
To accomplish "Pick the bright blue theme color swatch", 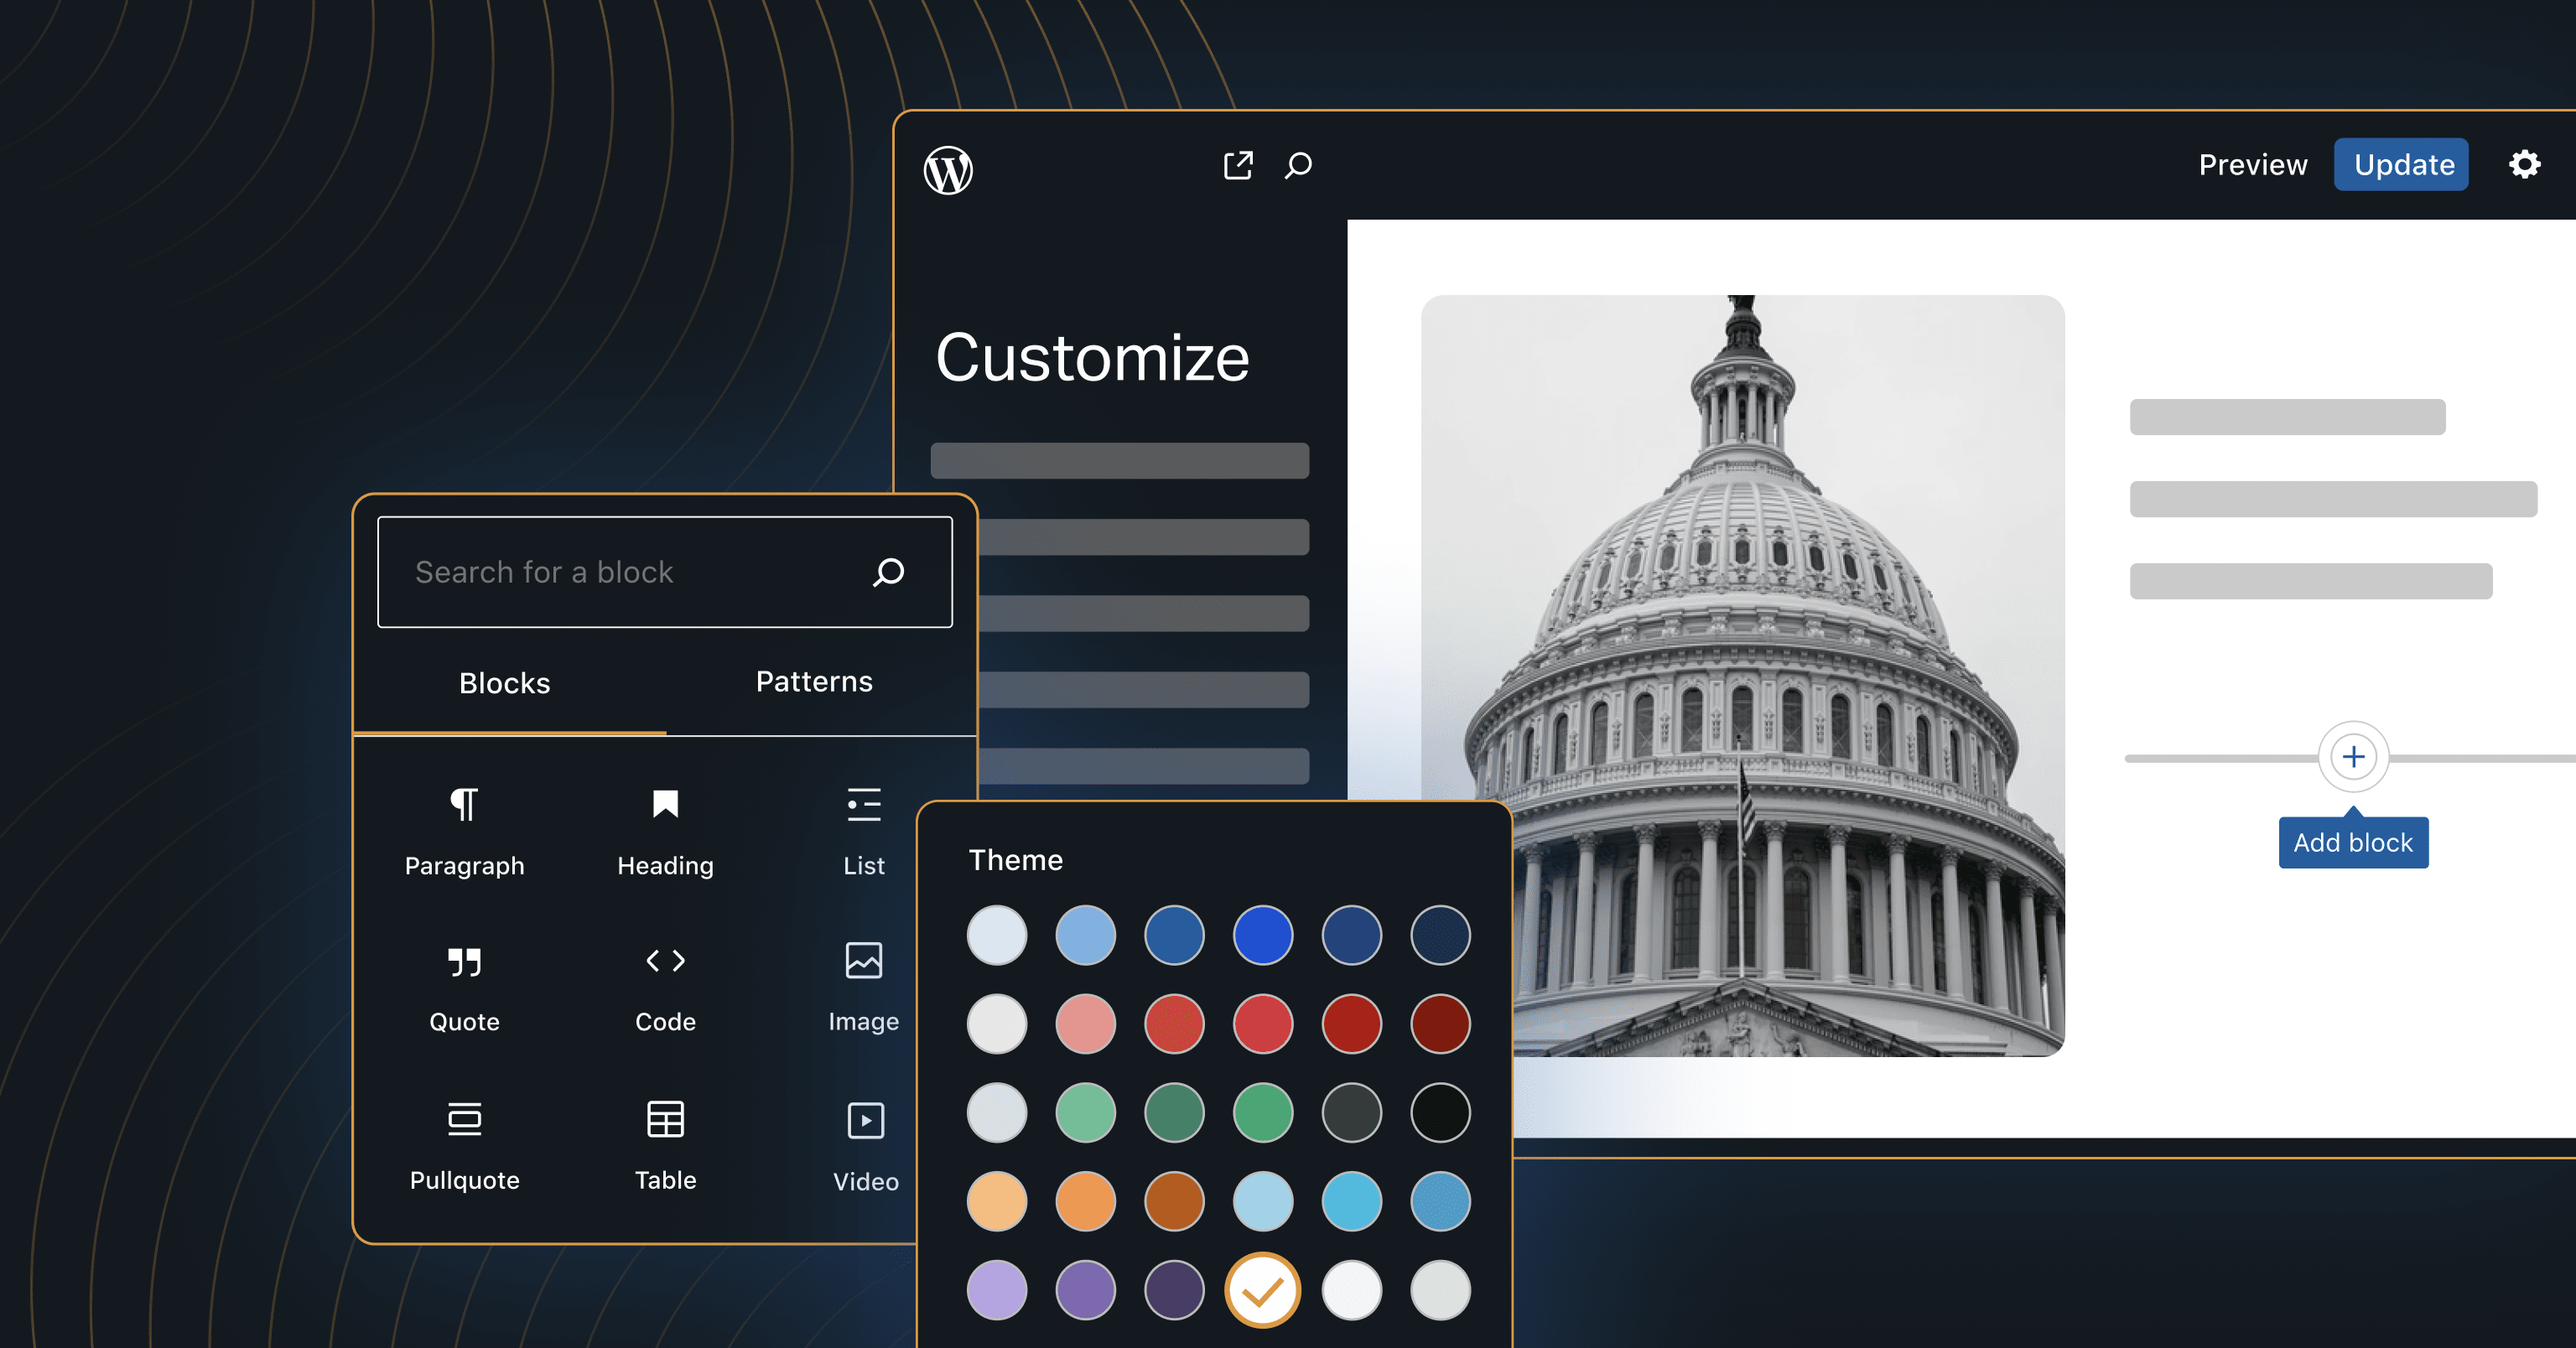I will 1262,935.
